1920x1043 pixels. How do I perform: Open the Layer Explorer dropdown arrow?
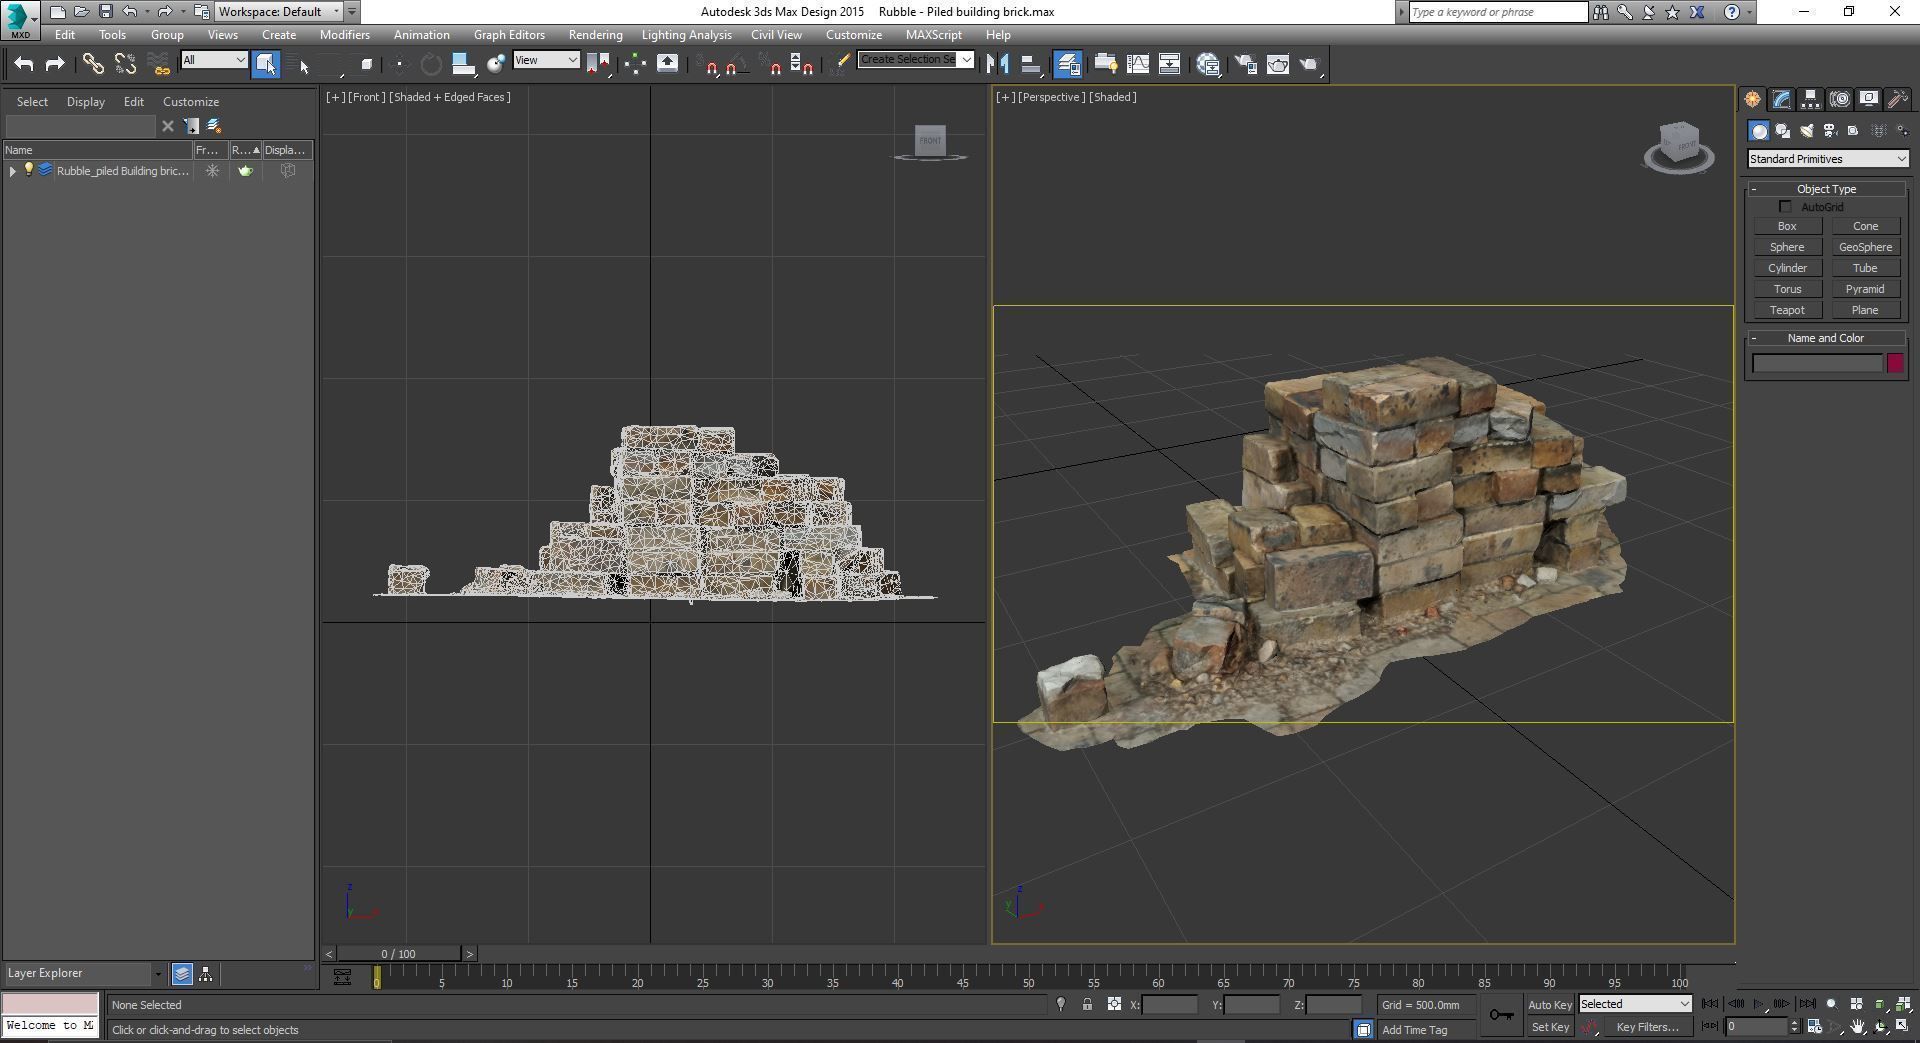coord(158,974)
